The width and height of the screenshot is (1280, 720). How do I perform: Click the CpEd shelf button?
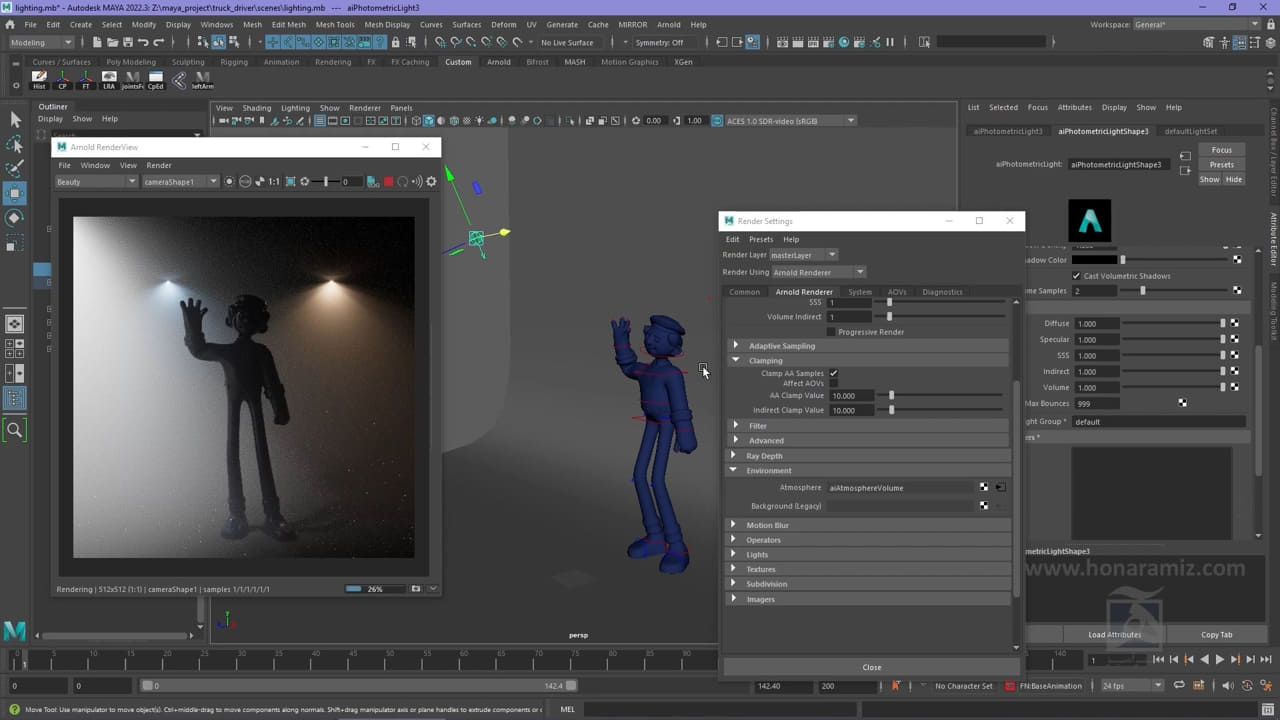coord(155,80)
